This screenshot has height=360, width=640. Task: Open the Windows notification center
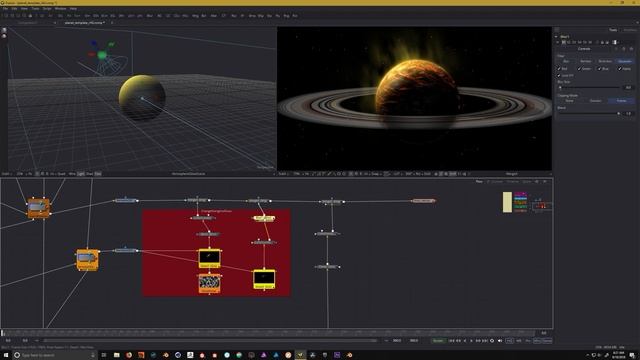click(632, 355)
